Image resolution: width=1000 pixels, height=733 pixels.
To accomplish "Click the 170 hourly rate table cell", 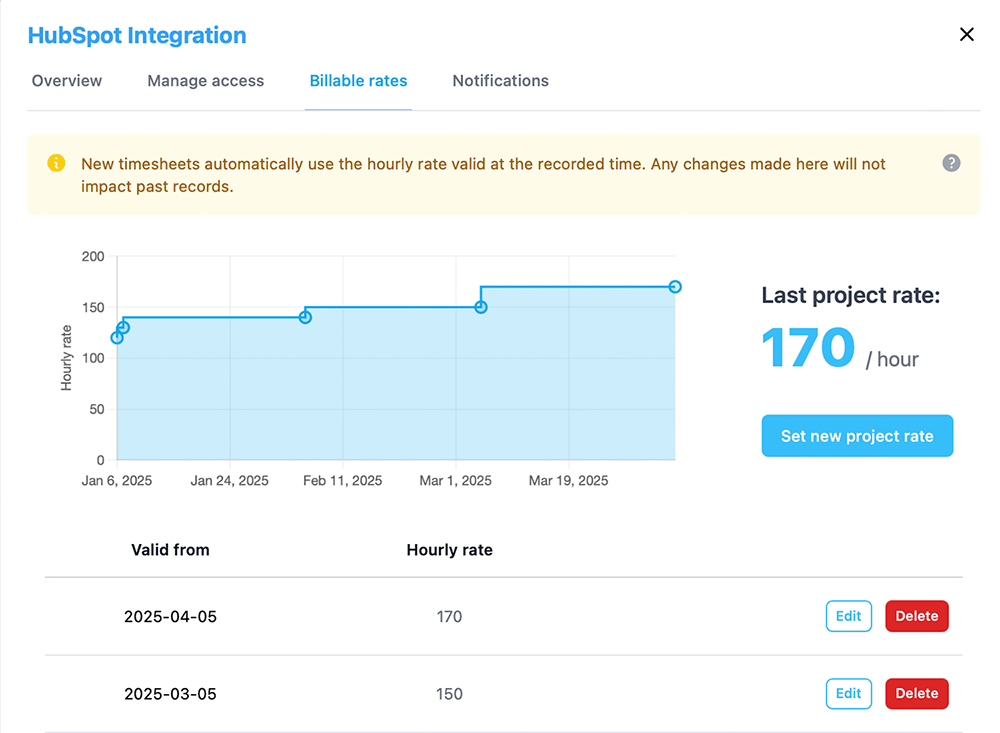I will point(450,617).
